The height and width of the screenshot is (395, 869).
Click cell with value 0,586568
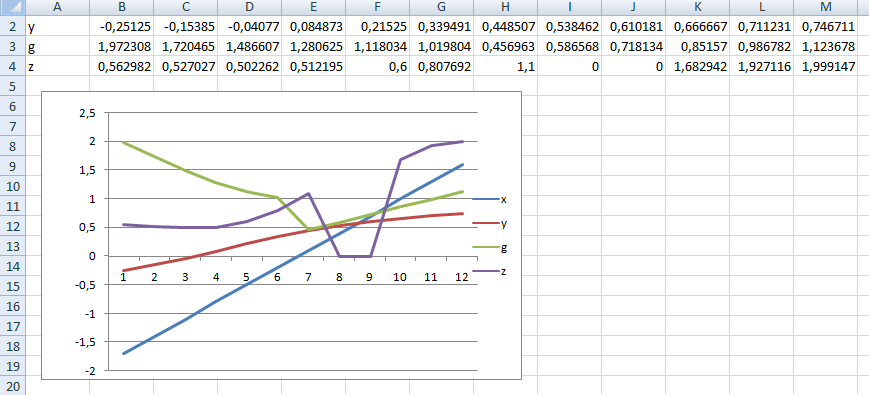[x=570, y=45]
